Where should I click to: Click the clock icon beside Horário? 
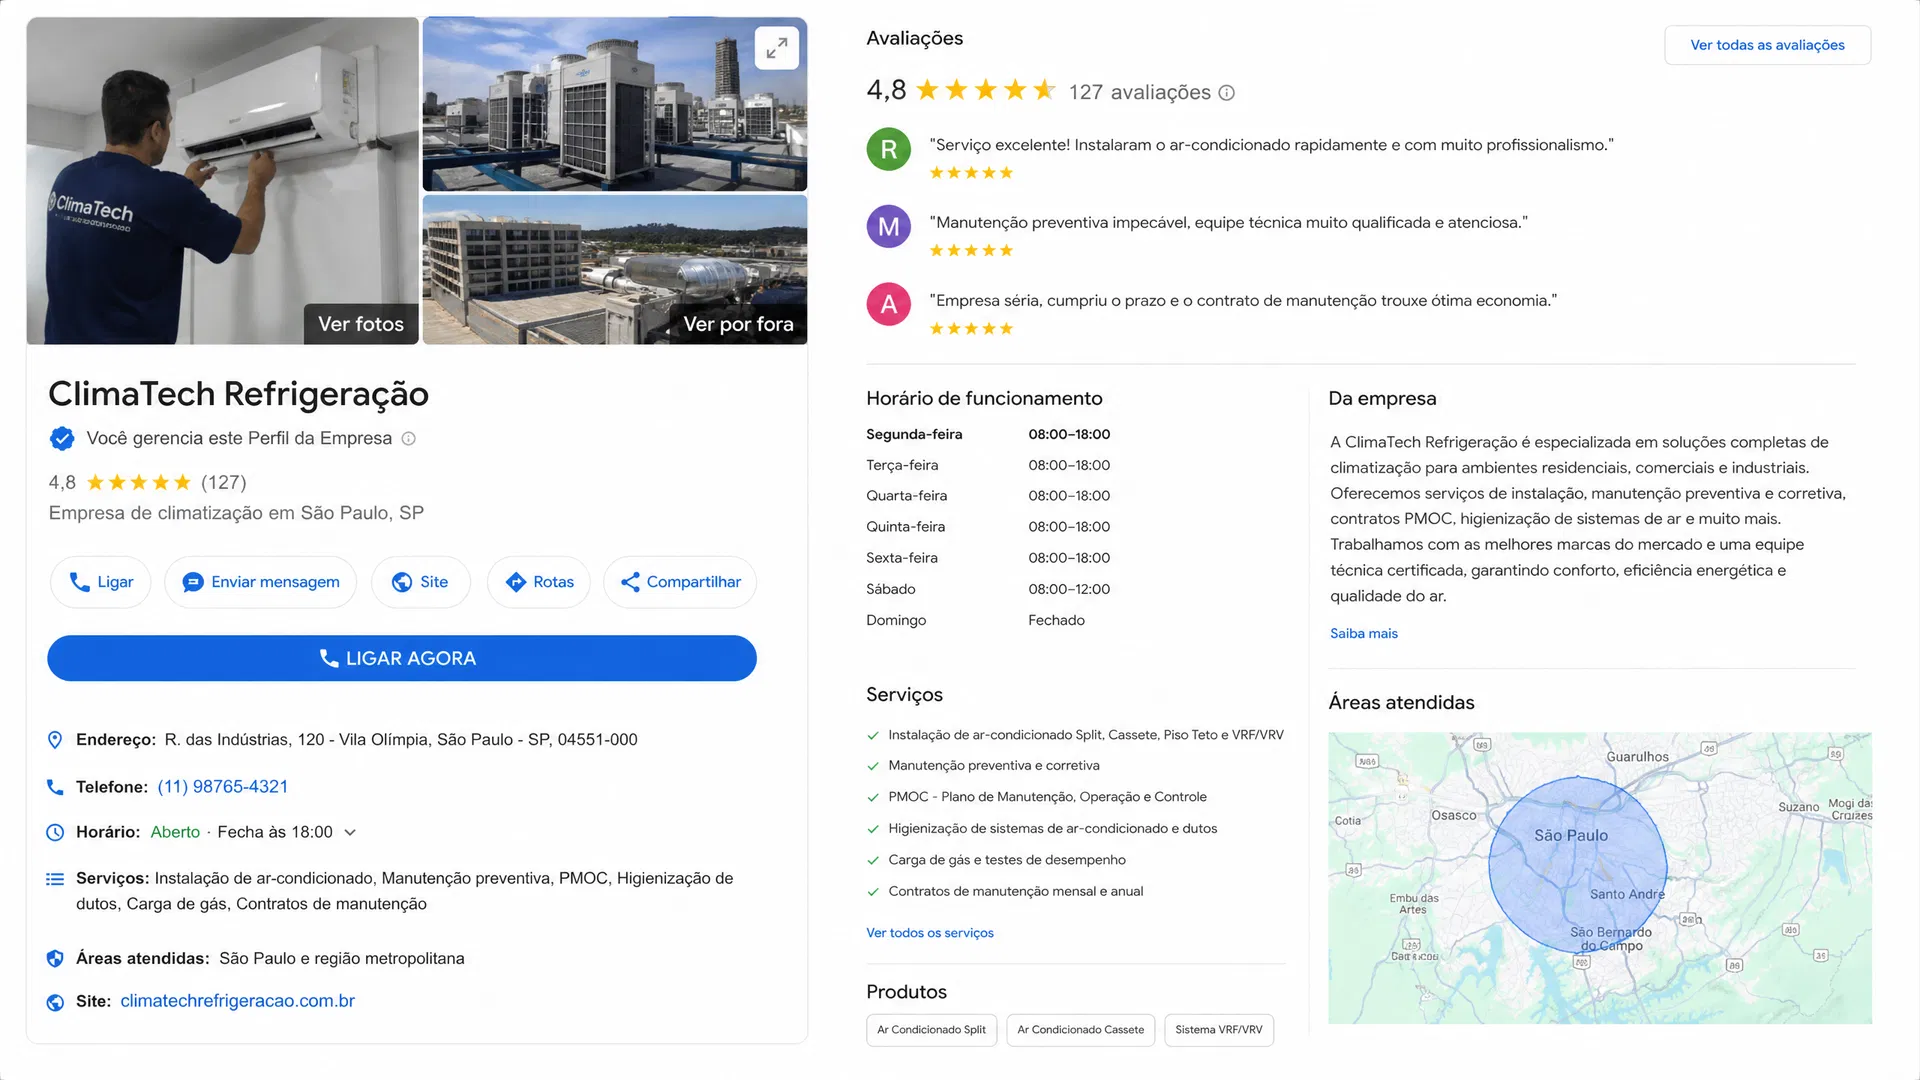(x=55, y=832)
